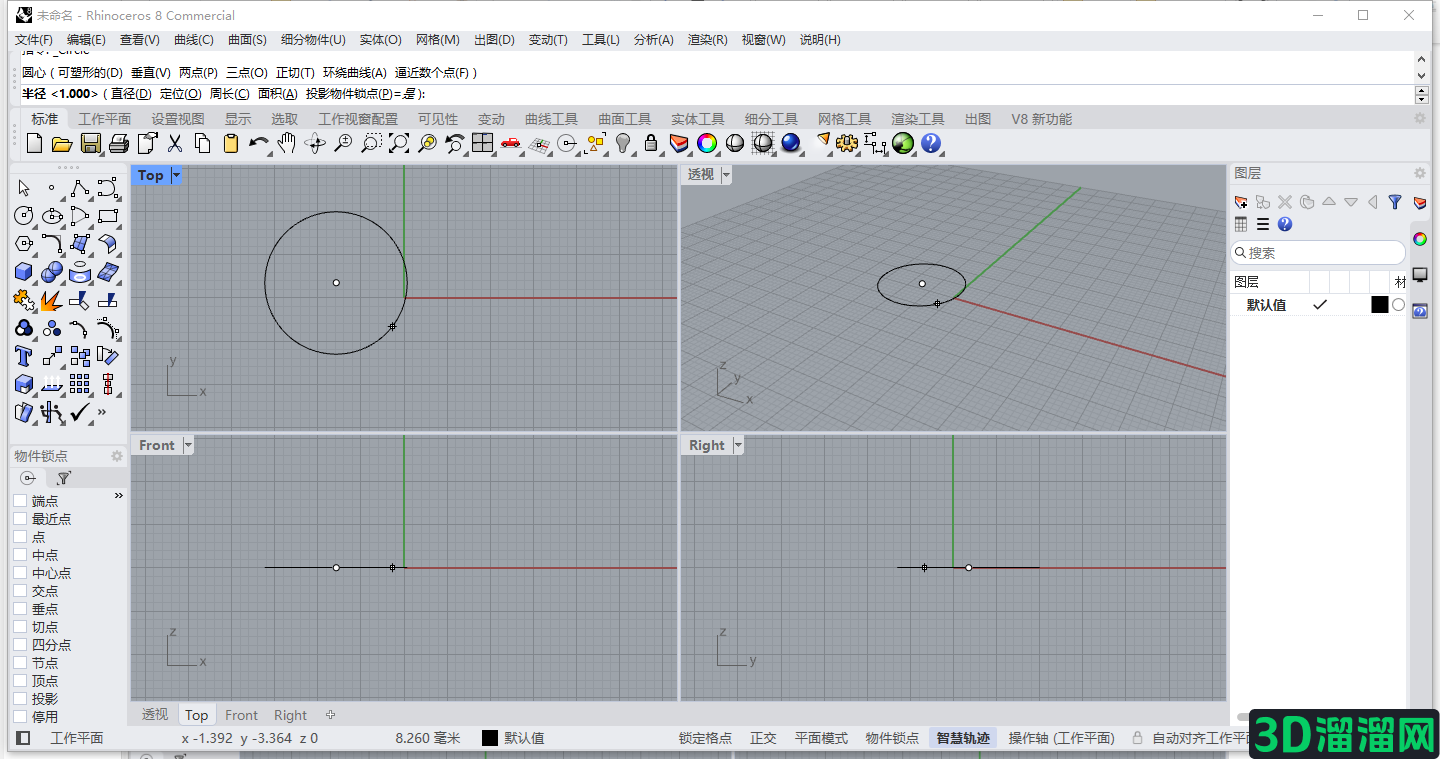Click the layer filter funnel icon

(1395, 202)
